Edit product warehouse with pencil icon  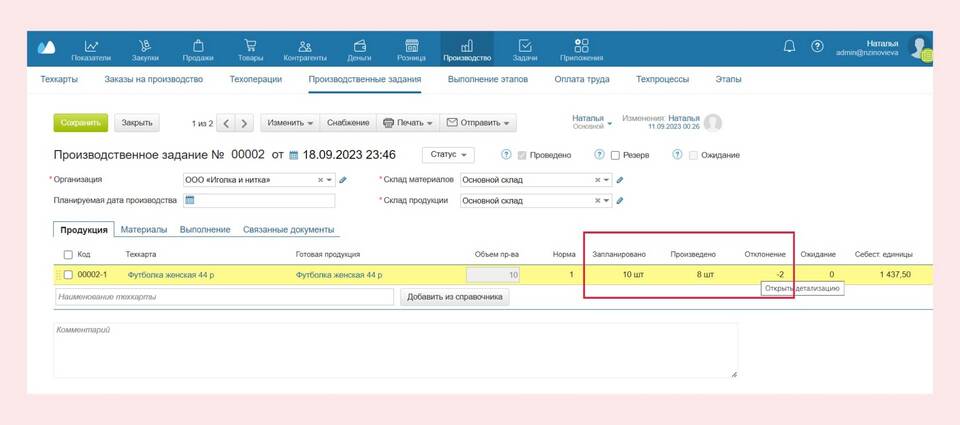pyautogui.click(x=620, y=200)
